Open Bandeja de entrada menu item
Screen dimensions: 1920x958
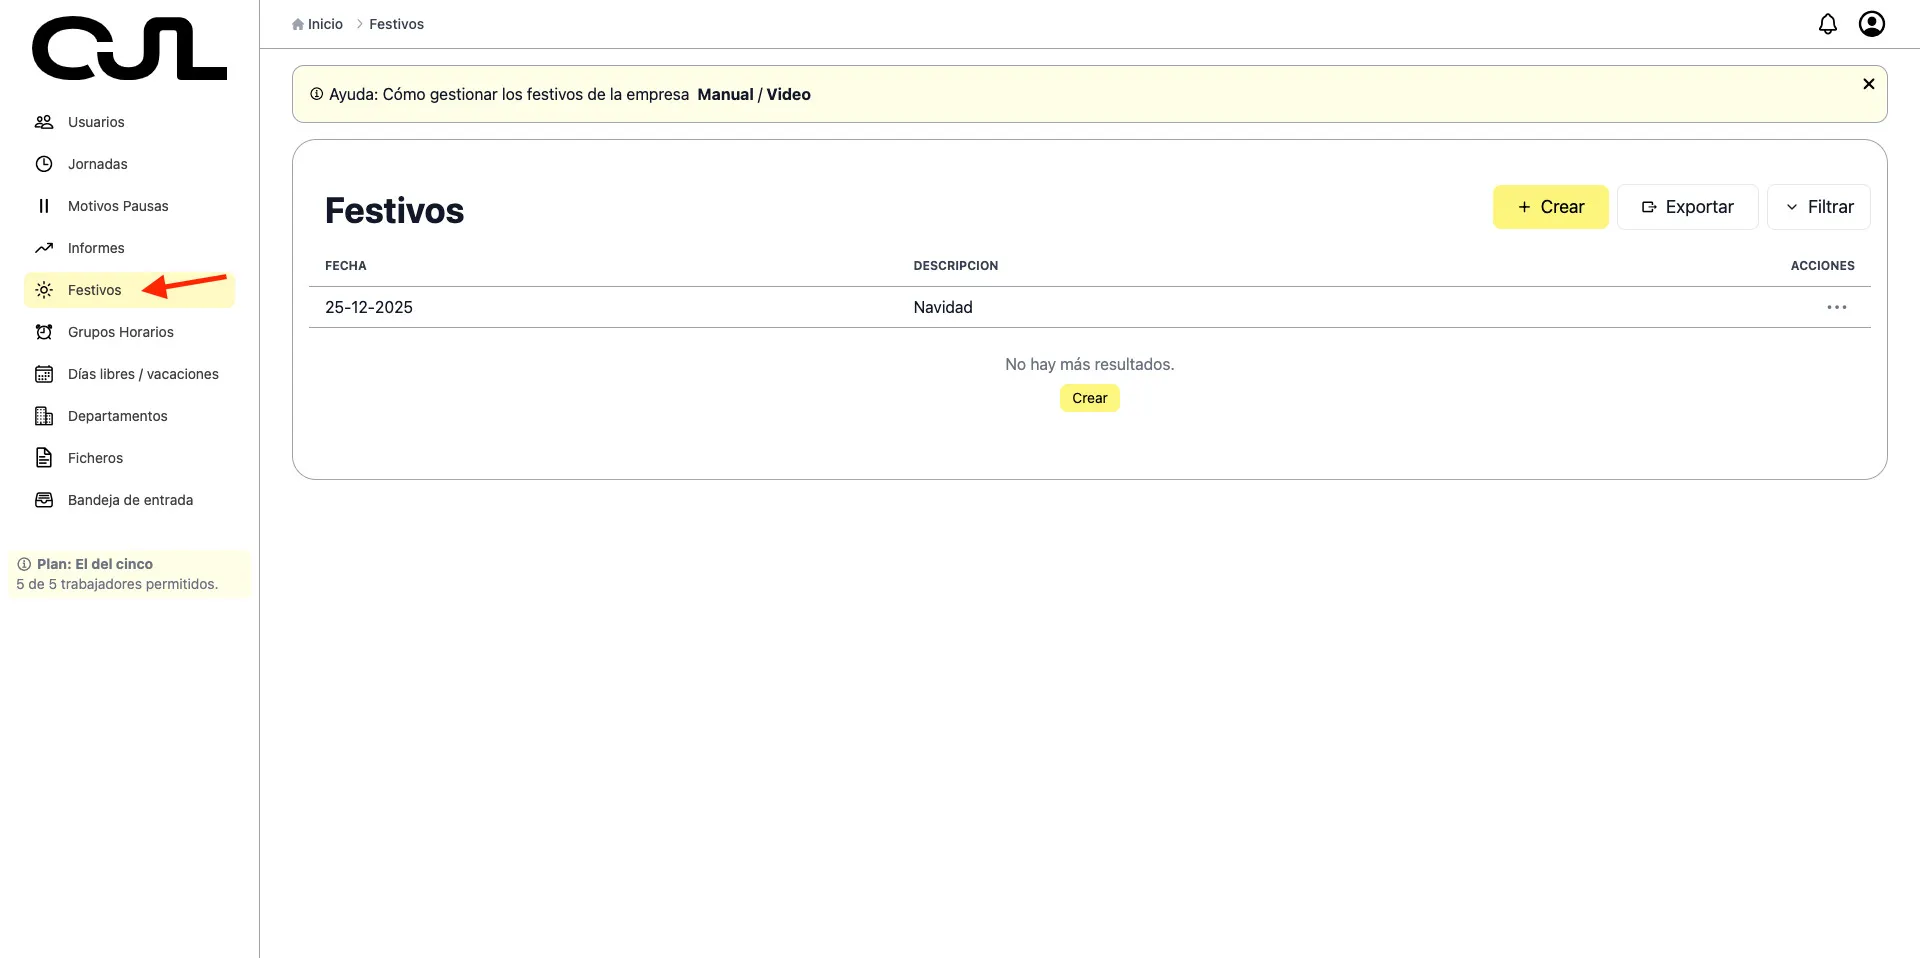[130, 500]
